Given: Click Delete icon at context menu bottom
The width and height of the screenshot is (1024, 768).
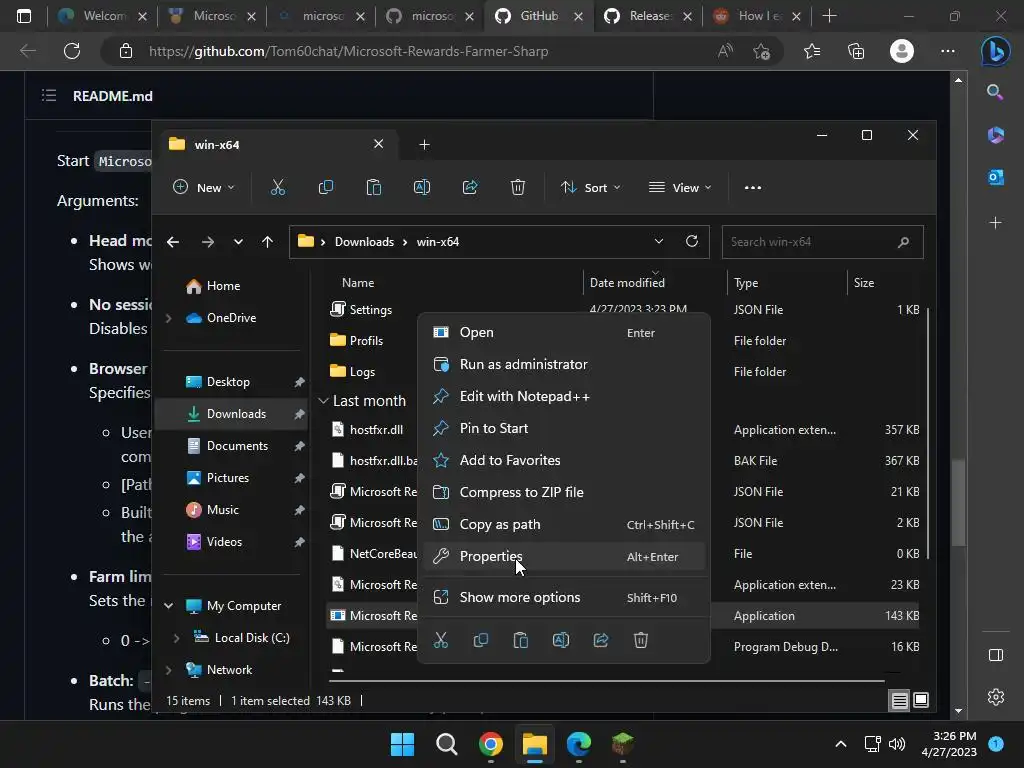Looking at the screenshot, I should (641, 640).
